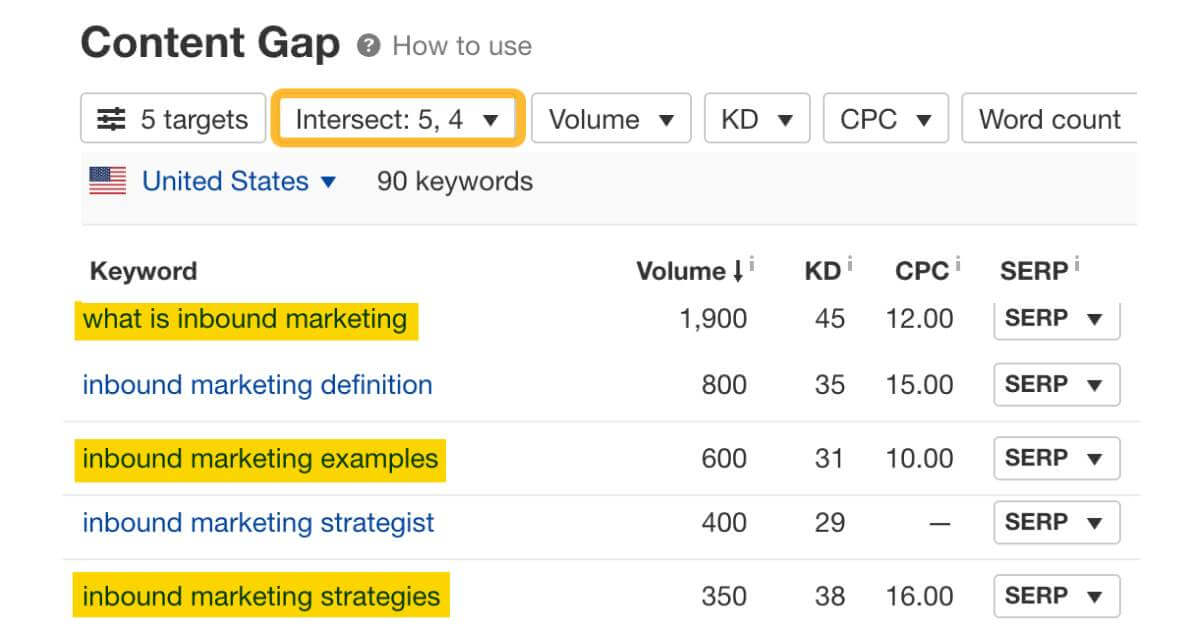The height and width of the screenshot is (628, 1200).
Task: Click the volume value 800
Action: 724,385
